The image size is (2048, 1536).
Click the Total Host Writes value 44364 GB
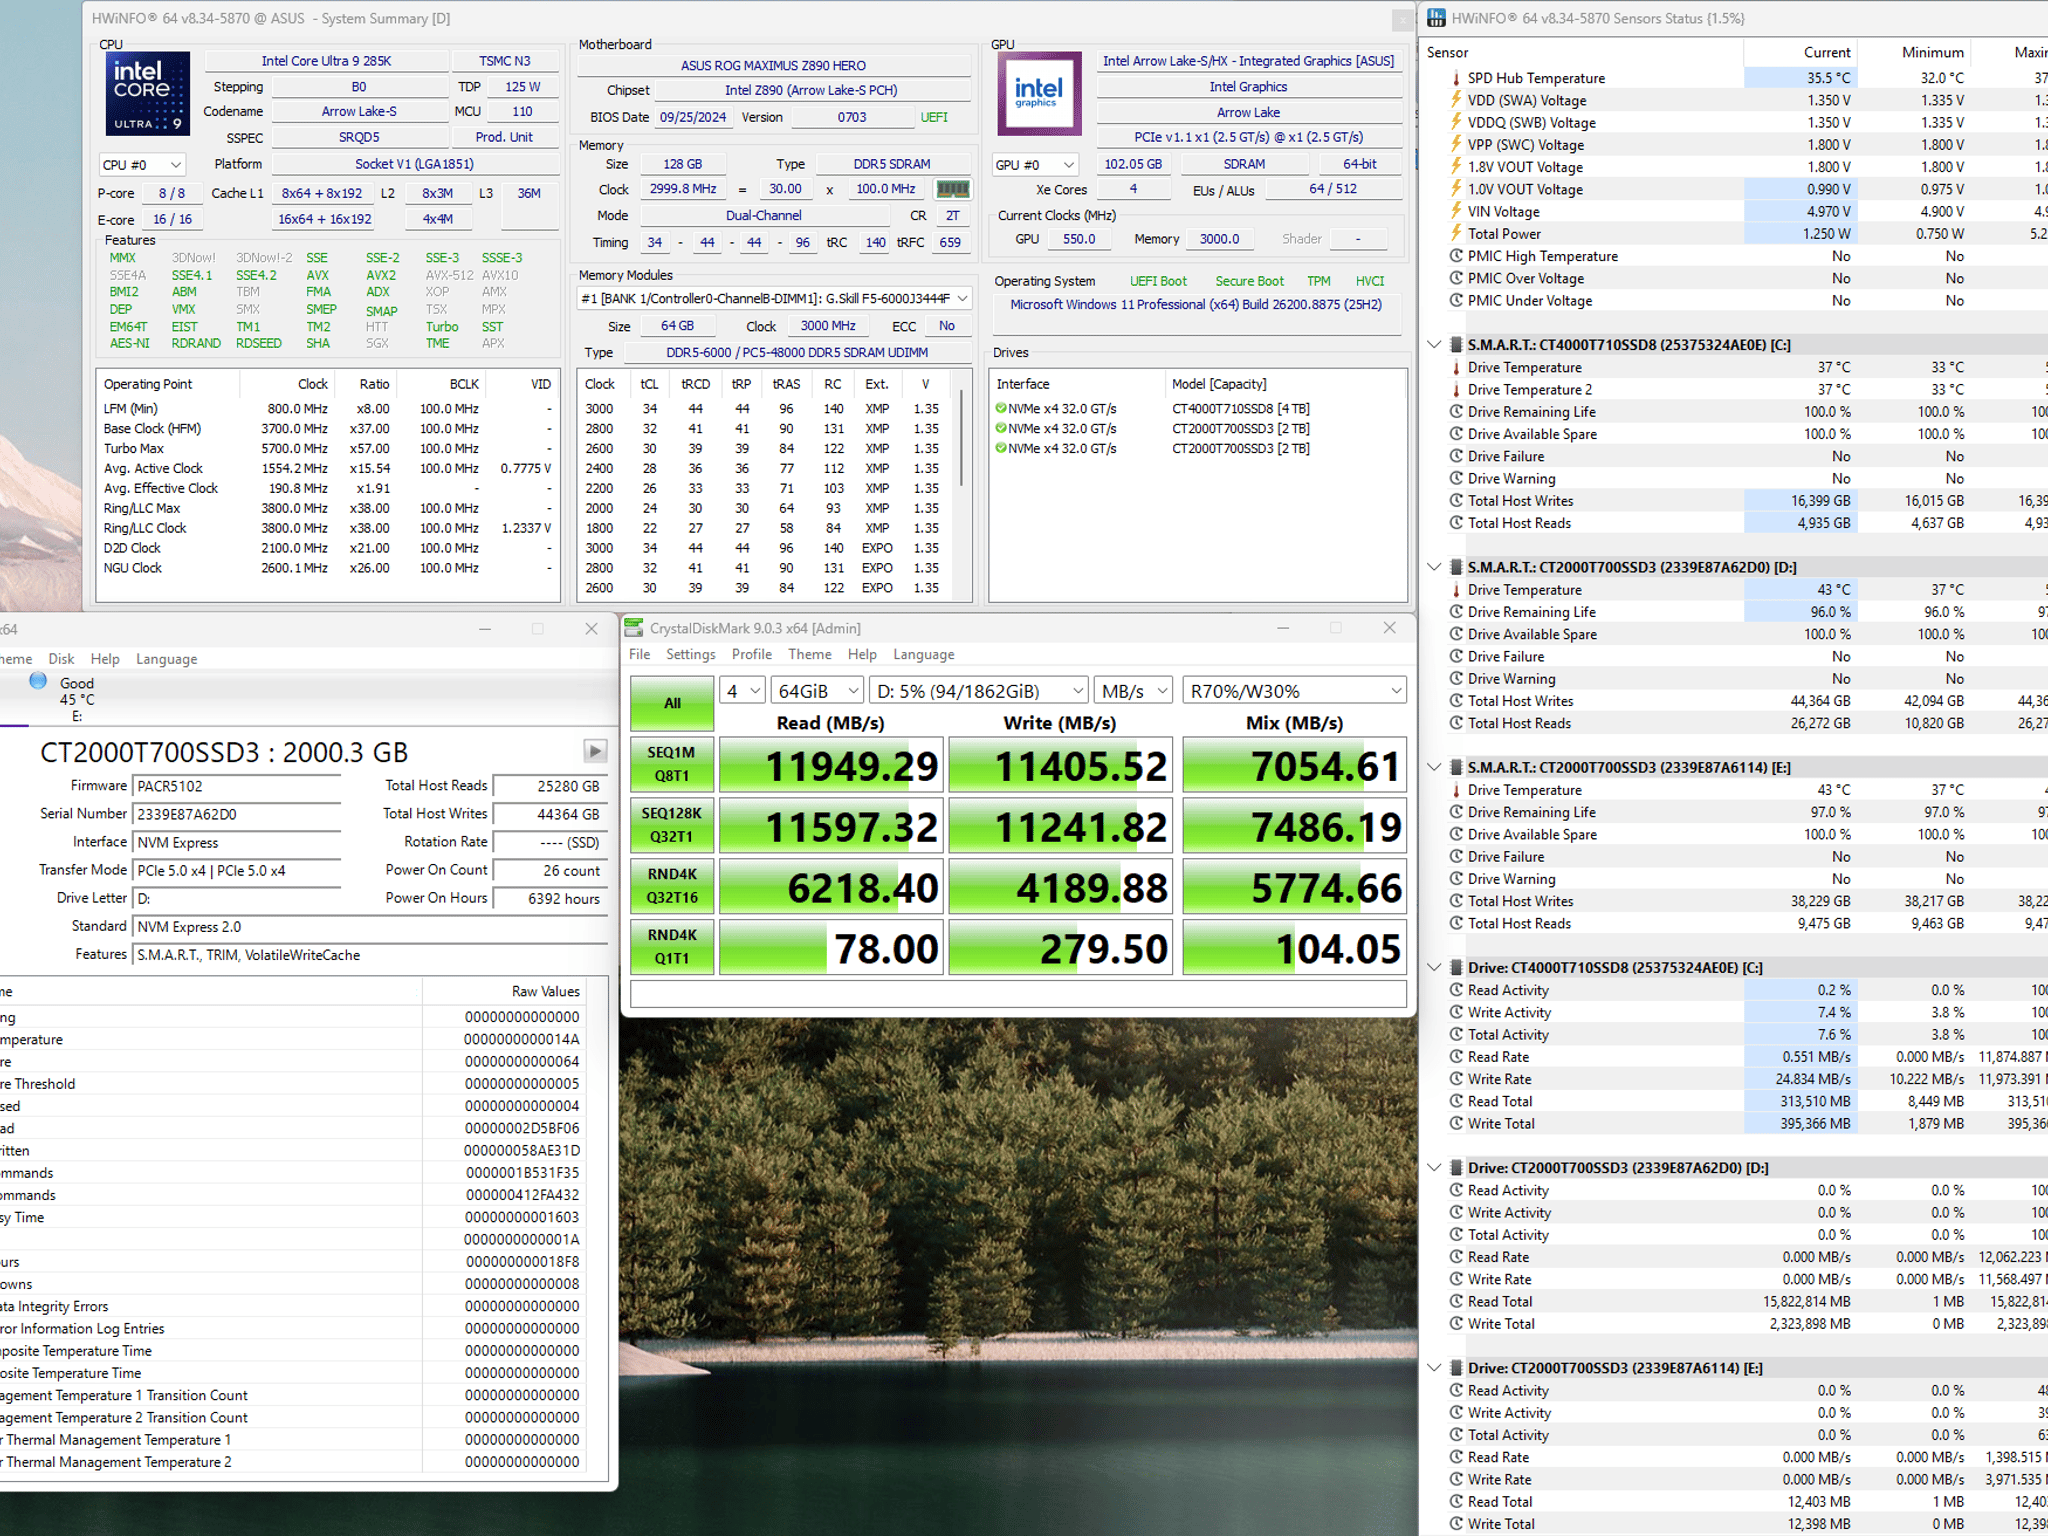tap(550, 814)
